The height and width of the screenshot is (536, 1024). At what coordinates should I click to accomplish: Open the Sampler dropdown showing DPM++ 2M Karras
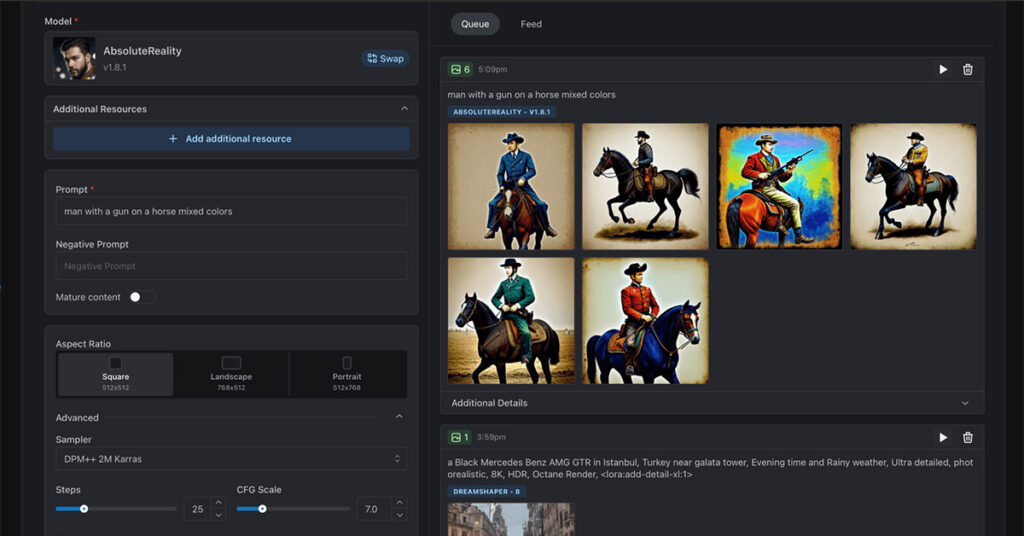tap(231, 459)
